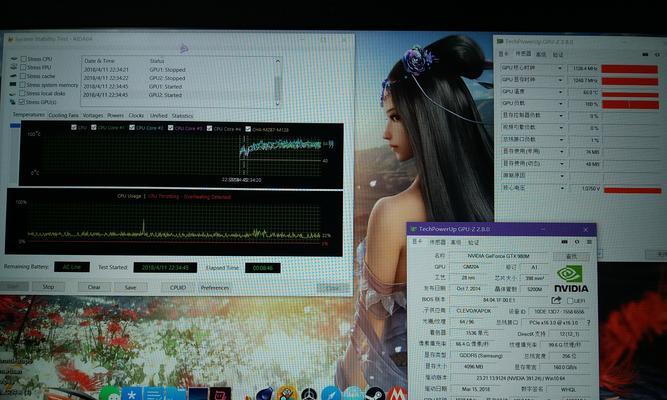This screenshot has height=400, width=667.
Task: Enable the Stress local disks checkbox
Action: (23, 94)
